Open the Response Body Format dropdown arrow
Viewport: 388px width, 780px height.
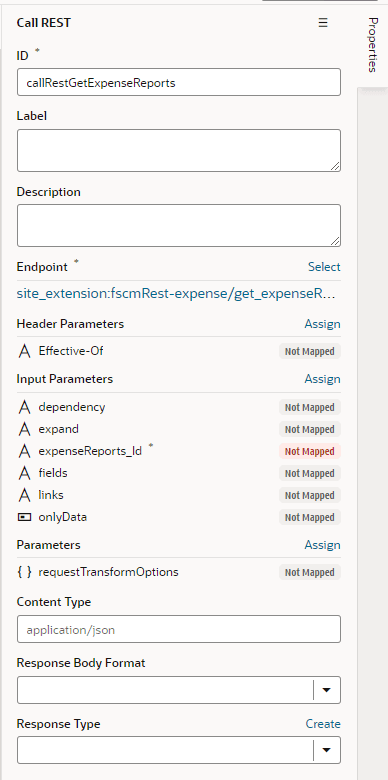tap(327, 690)
